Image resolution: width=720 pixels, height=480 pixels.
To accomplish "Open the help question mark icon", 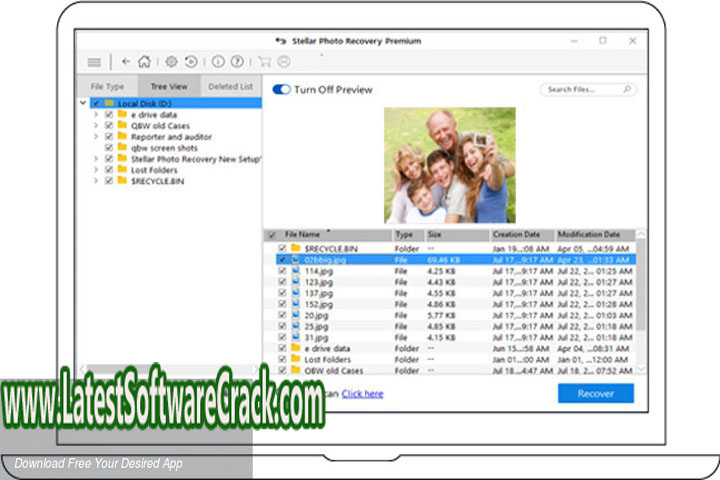I will [x=237, y=62].
